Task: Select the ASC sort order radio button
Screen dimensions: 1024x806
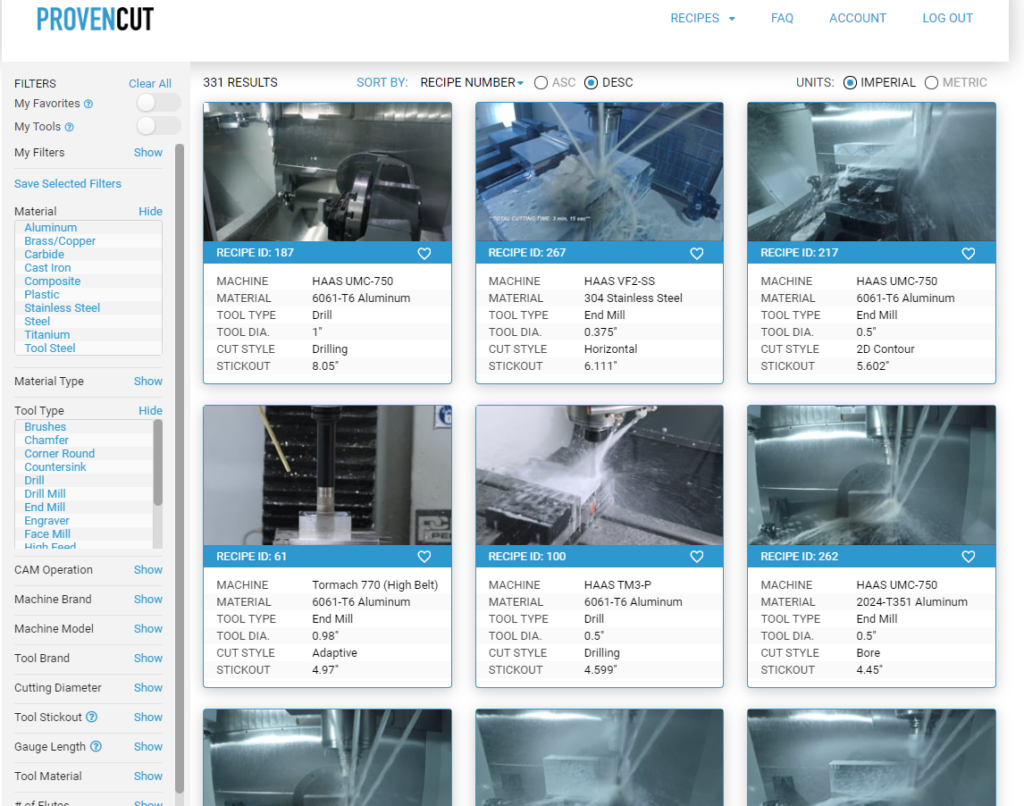Action: pos(540,83)
